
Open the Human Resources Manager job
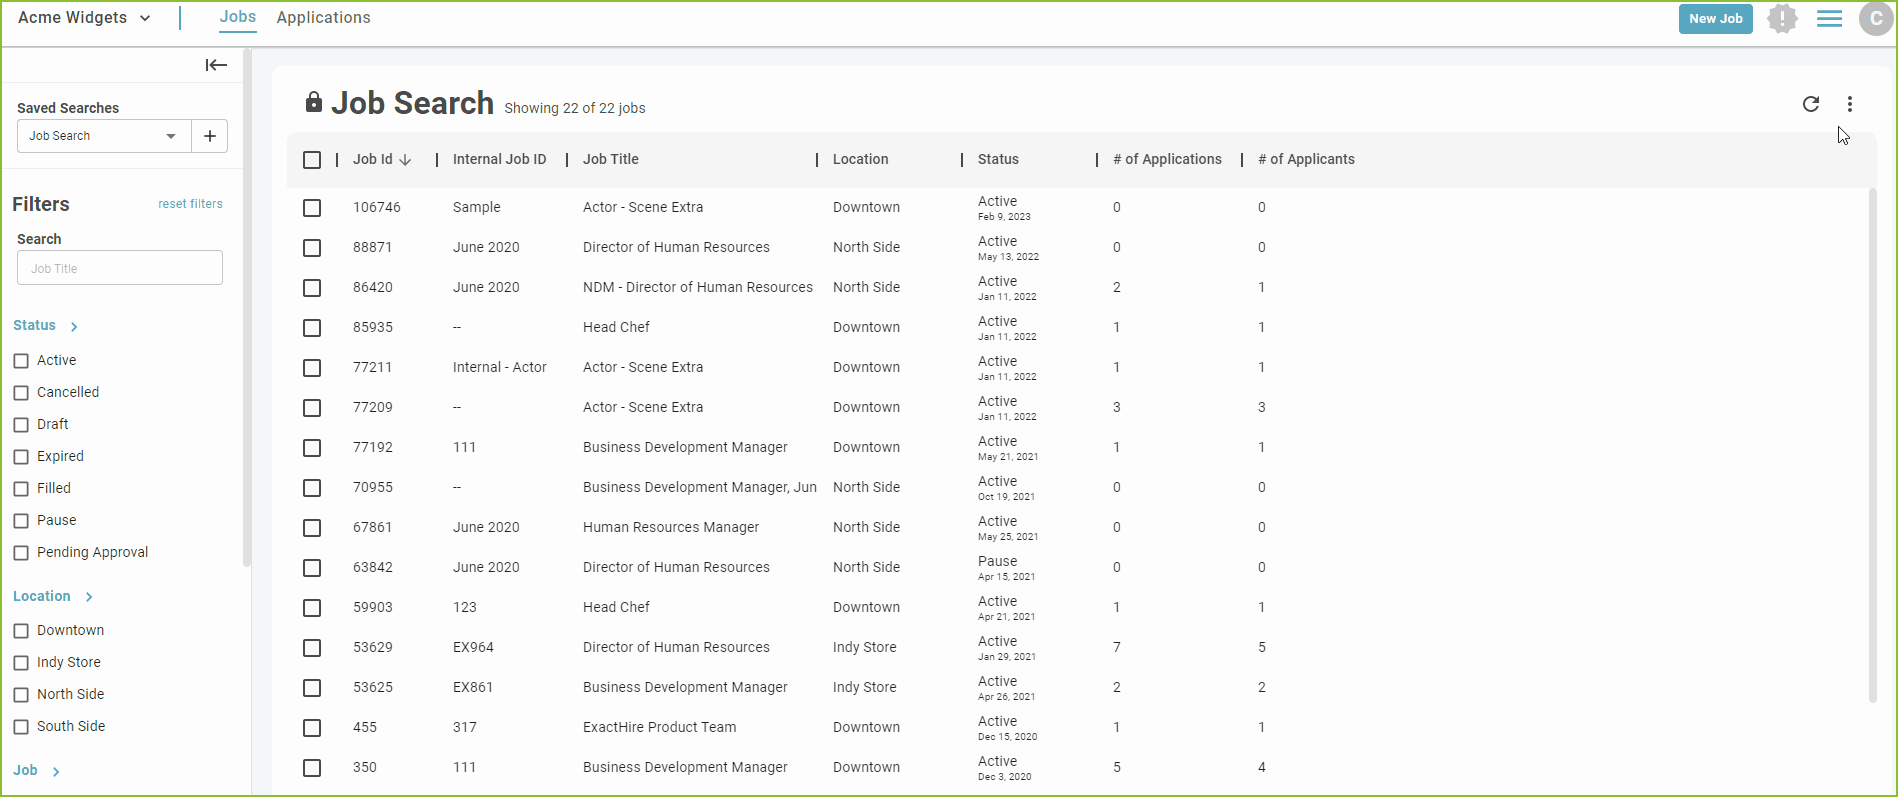pyautogui.click(x=671, y=527)
